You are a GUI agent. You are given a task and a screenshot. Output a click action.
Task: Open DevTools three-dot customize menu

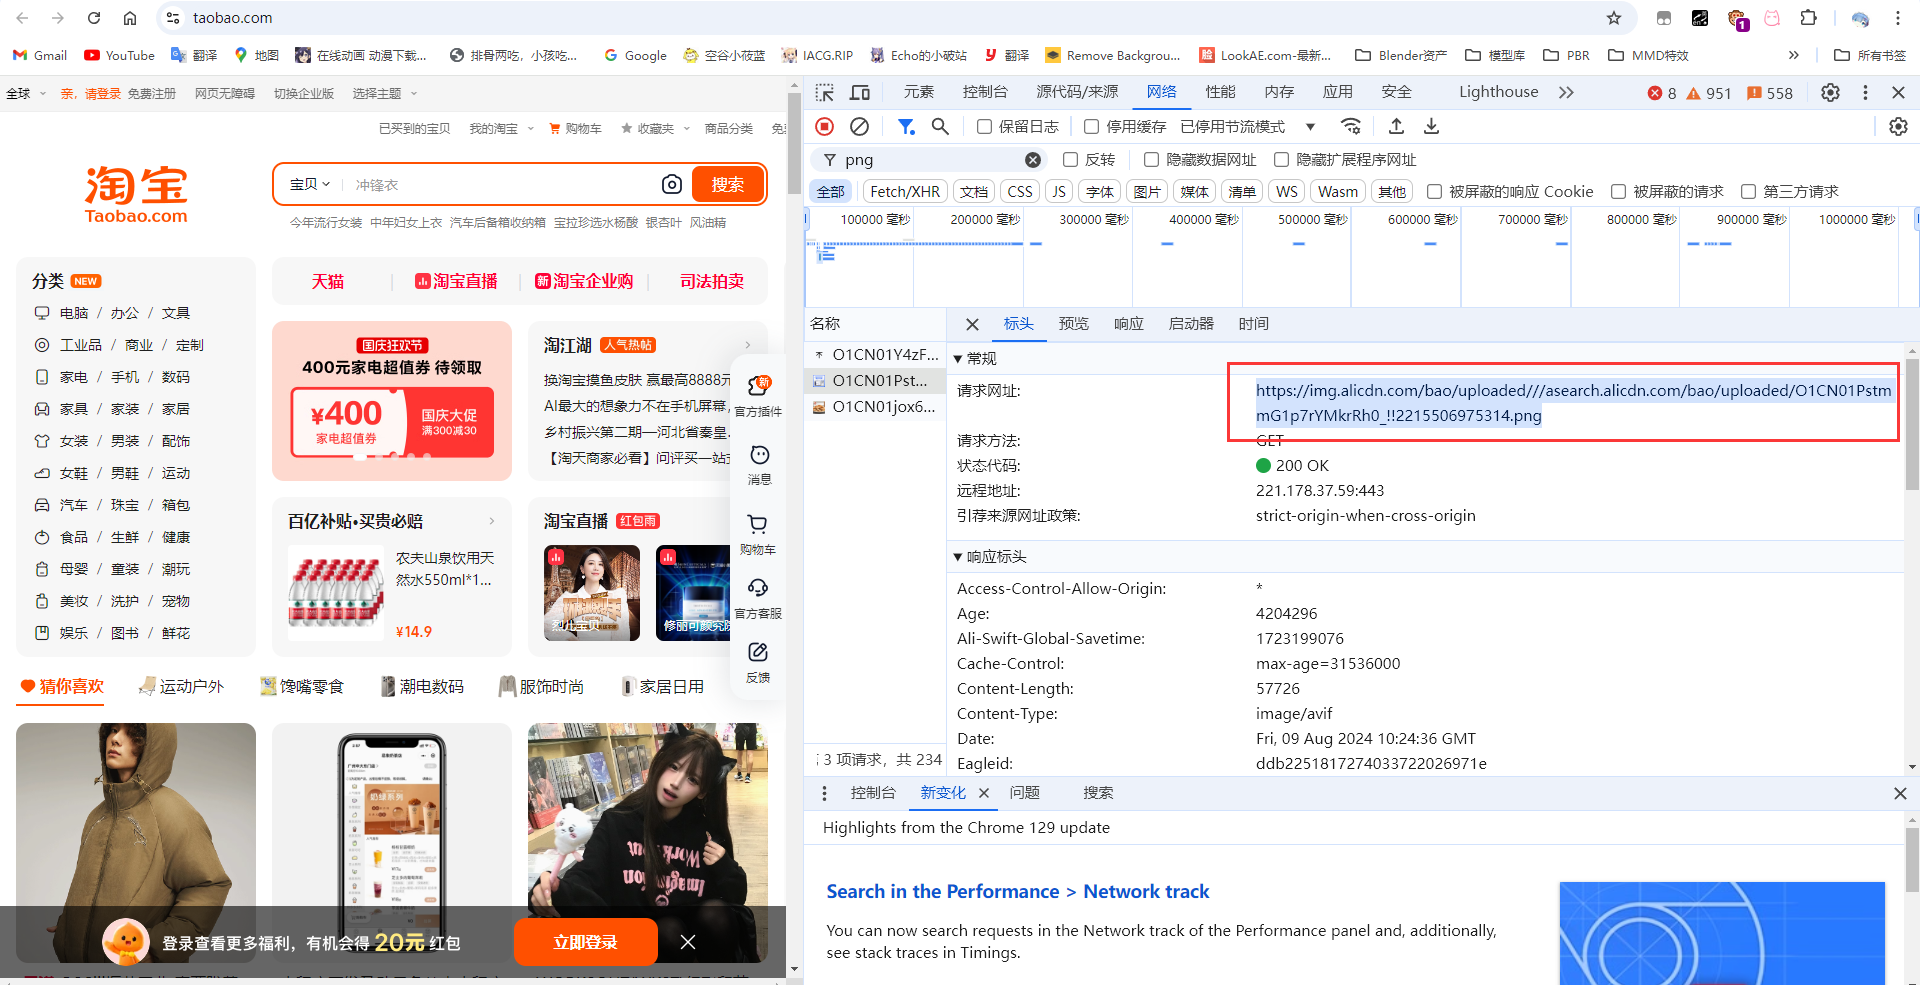tap(1865, 92)
